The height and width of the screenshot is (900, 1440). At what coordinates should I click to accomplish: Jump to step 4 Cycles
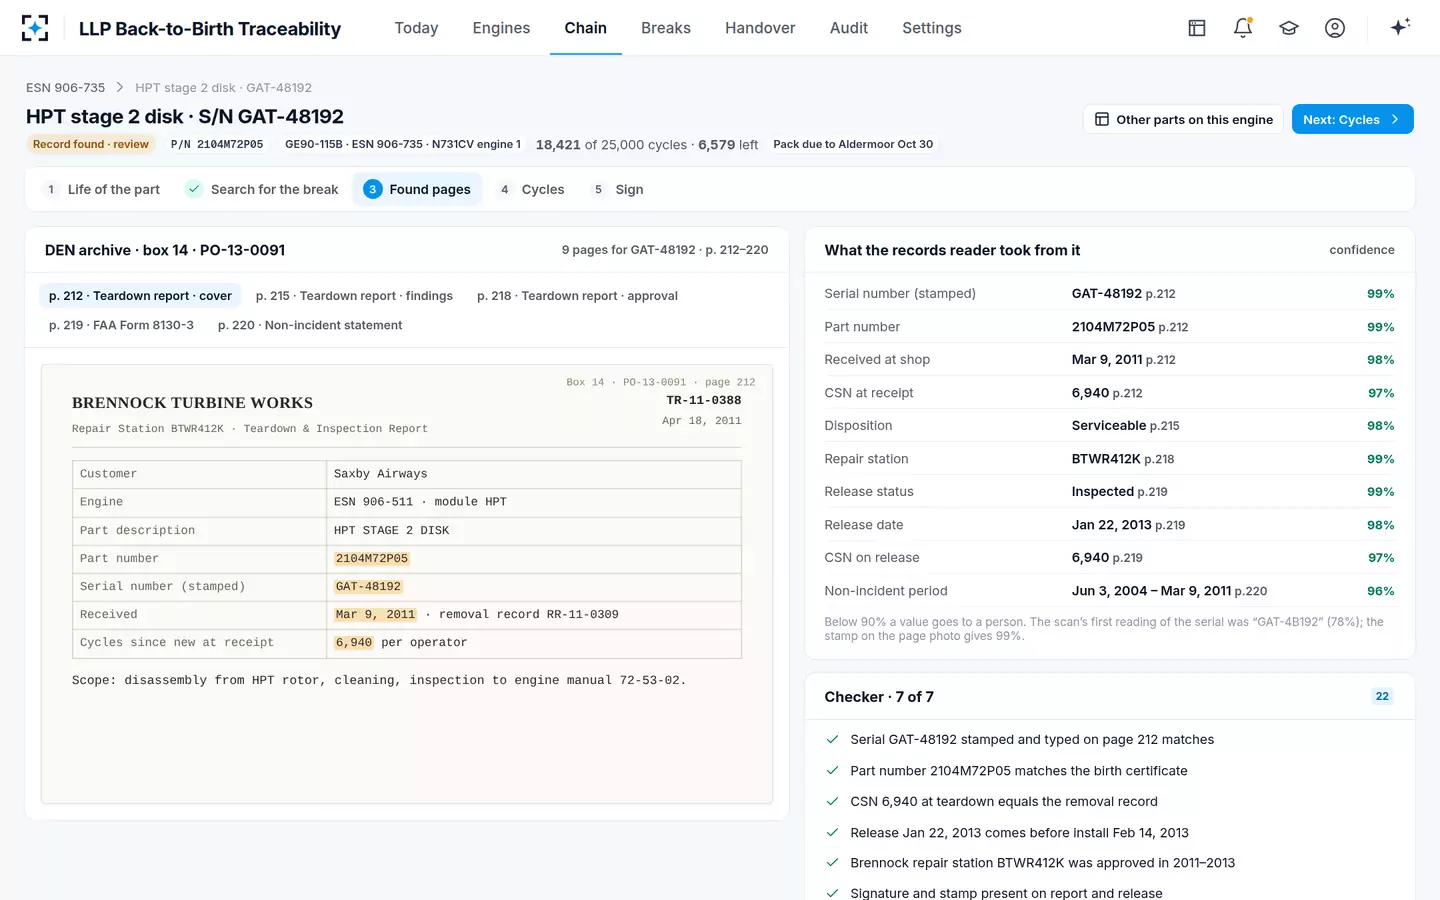tap(532, 189)
